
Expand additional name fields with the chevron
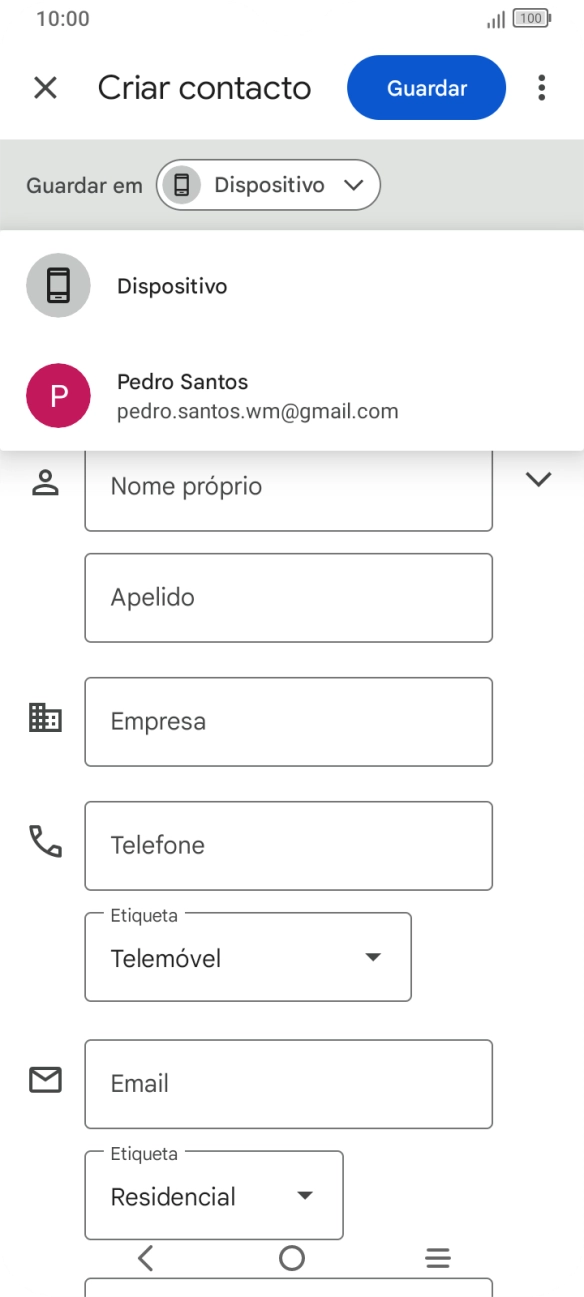coord(537,478)
